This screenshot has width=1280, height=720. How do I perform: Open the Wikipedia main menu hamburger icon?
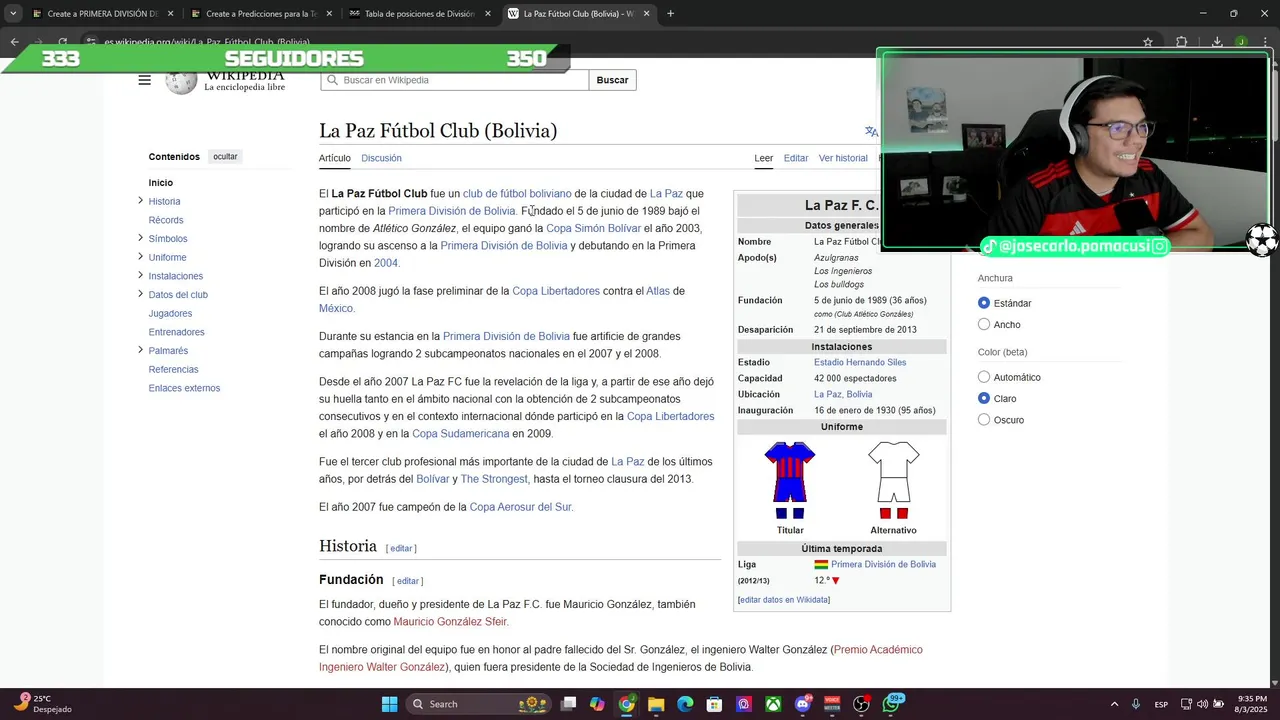pos(144,80)
